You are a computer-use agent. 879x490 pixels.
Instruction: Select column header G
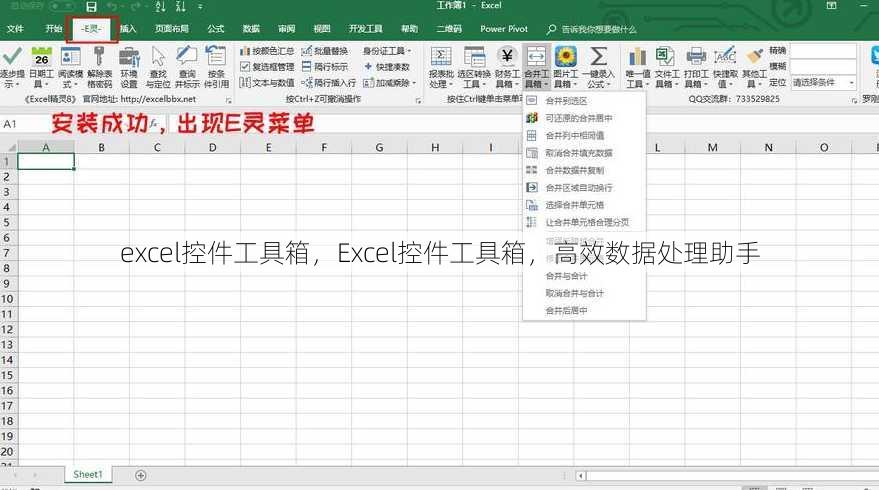pos(380,147)
